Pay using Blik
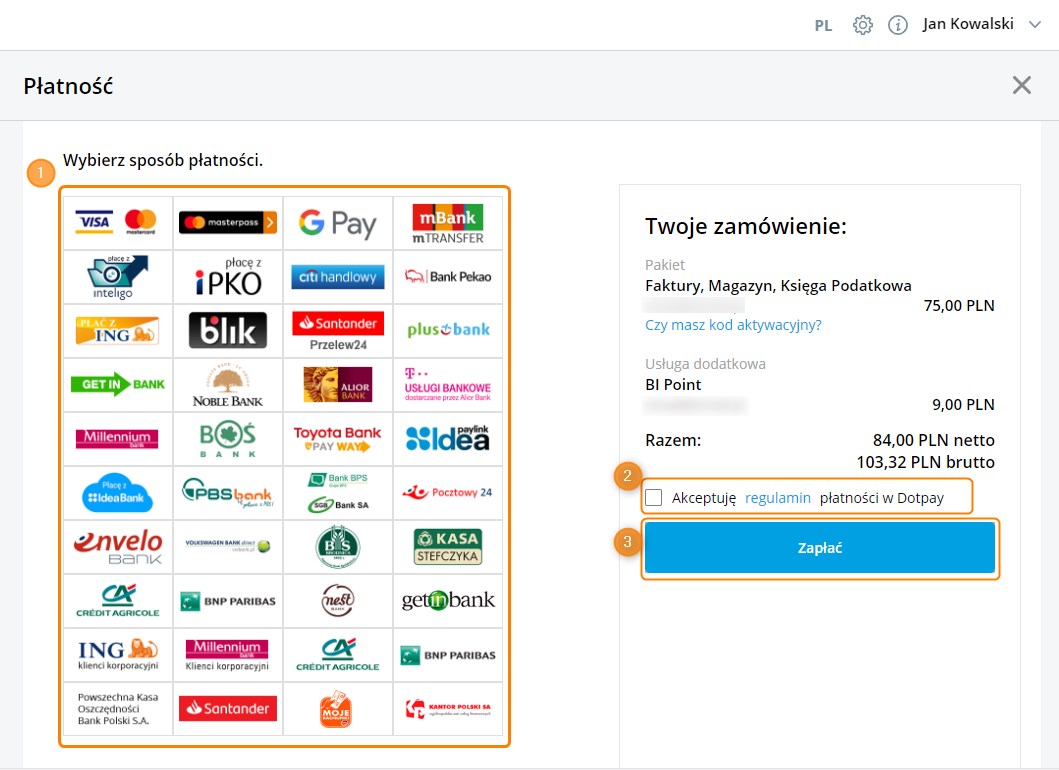Viewport: 1059px width, 770px height. 228,331
